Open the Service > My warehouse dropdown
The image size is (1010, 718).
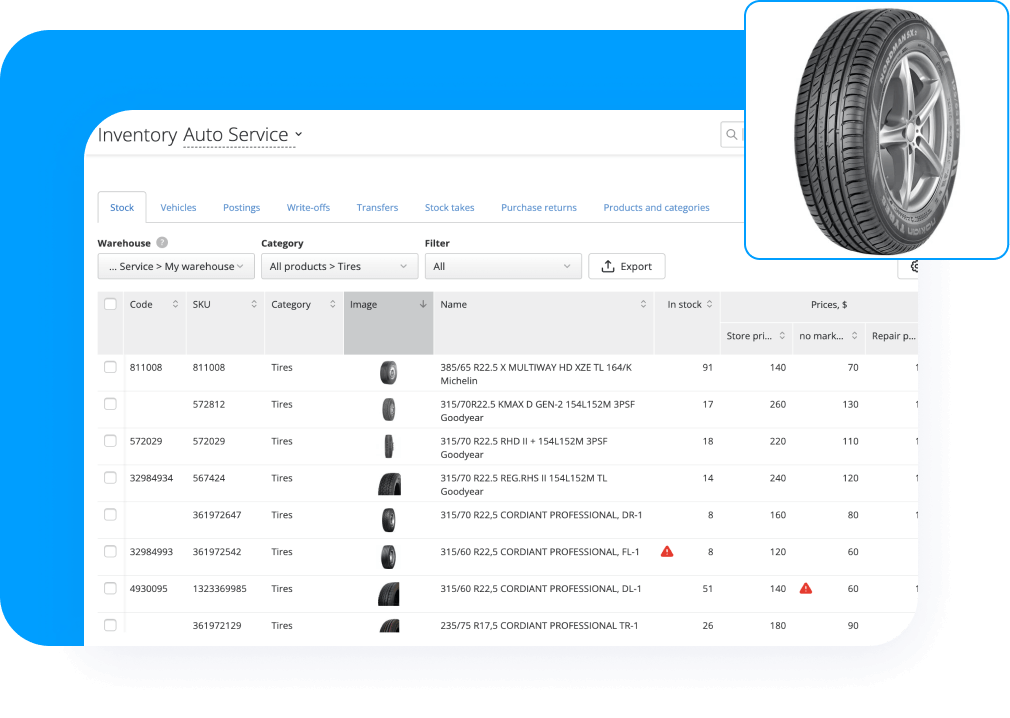coord(175,266)
